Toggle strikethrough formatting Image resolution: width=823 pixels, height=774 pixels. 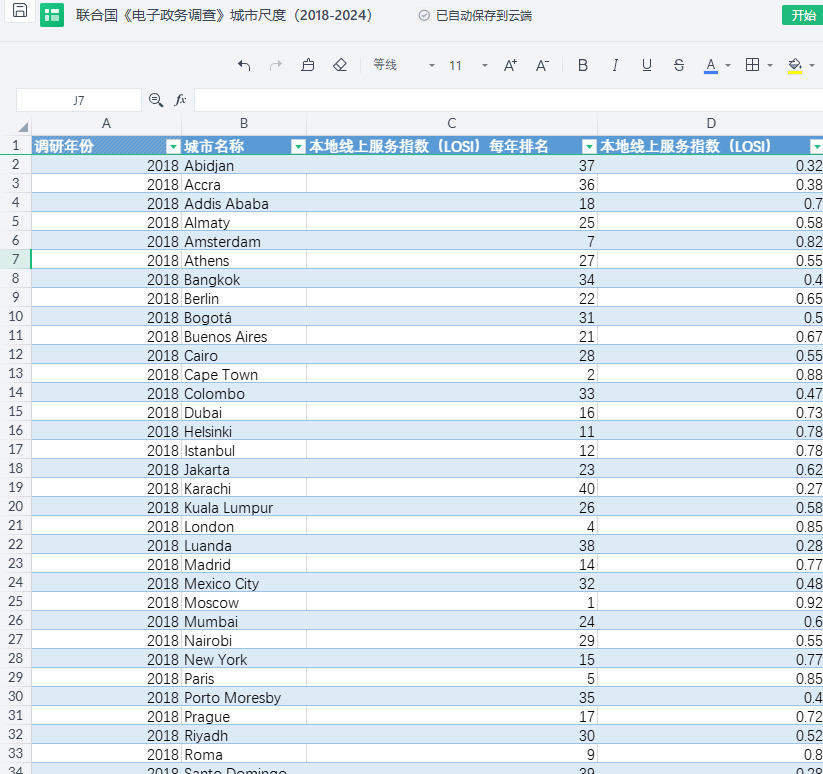coord(679,65)
